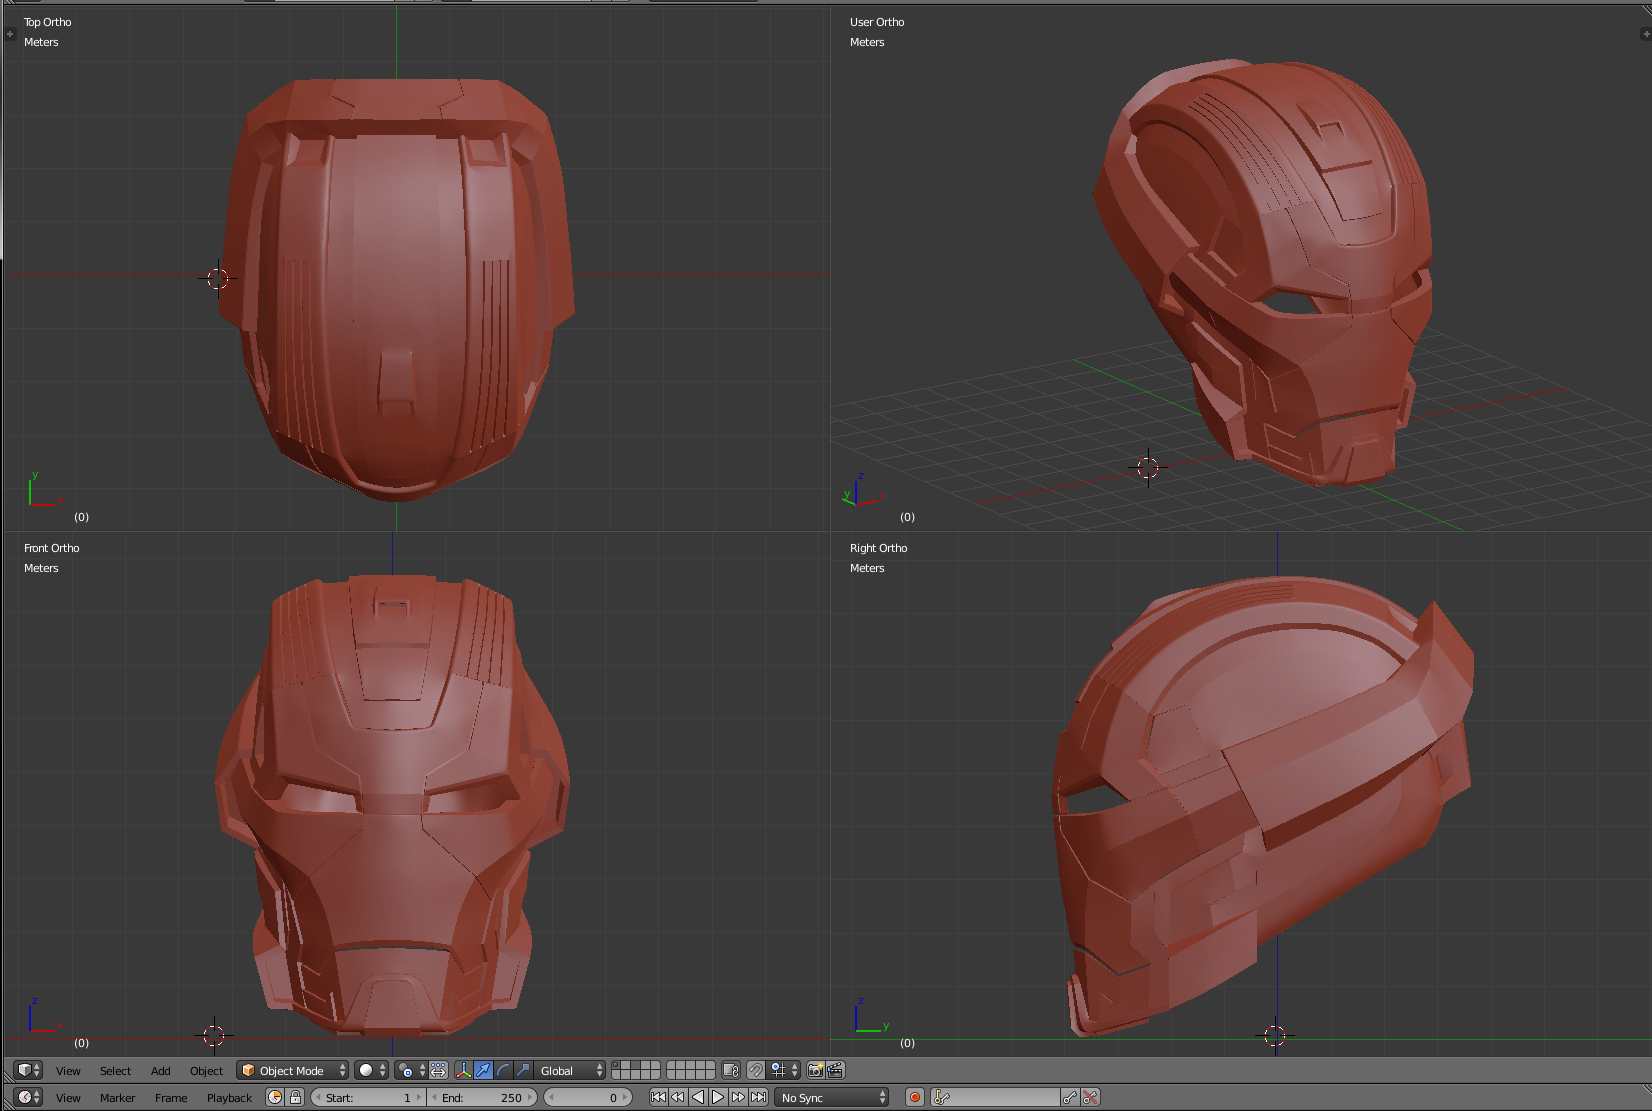The height and width of the screenshot is (1111, 1652).
Task: Open the No Sync dropdown
Action: pyautogui.click(x=832, y=1097)
